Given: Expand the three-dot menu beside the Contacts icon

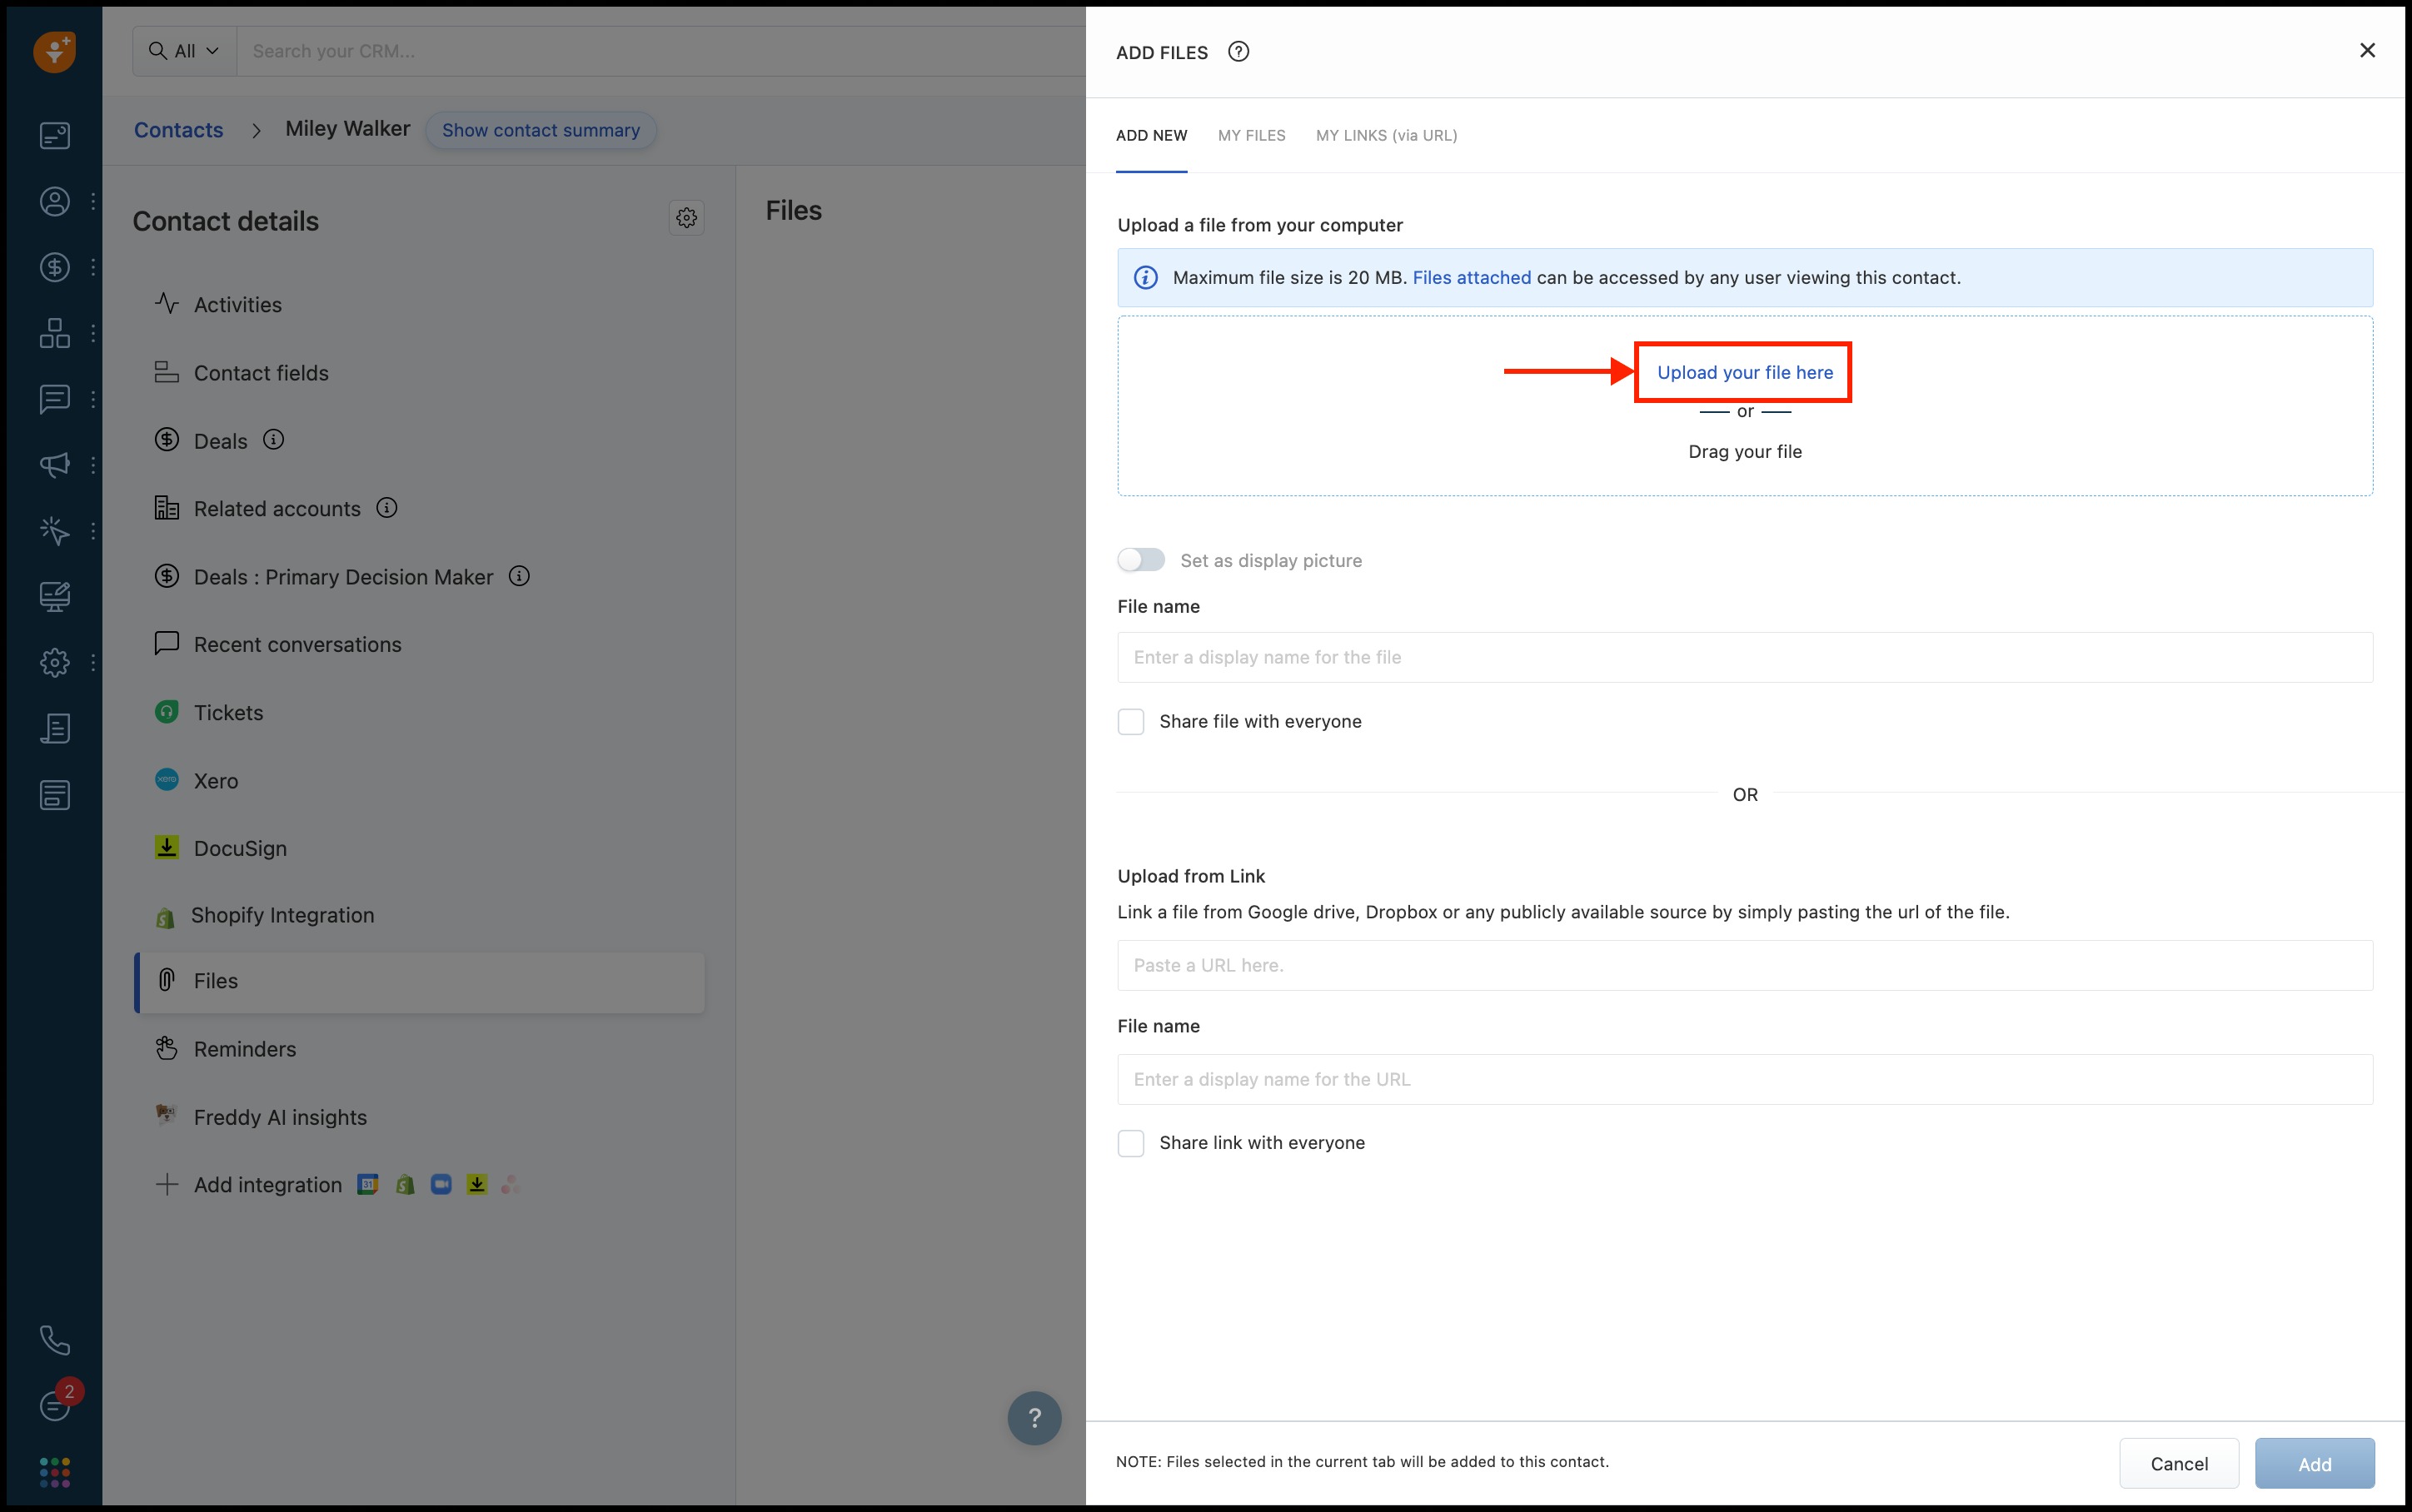Looking at the screenshot, I should pyautogui.click(x=93, y=201).
